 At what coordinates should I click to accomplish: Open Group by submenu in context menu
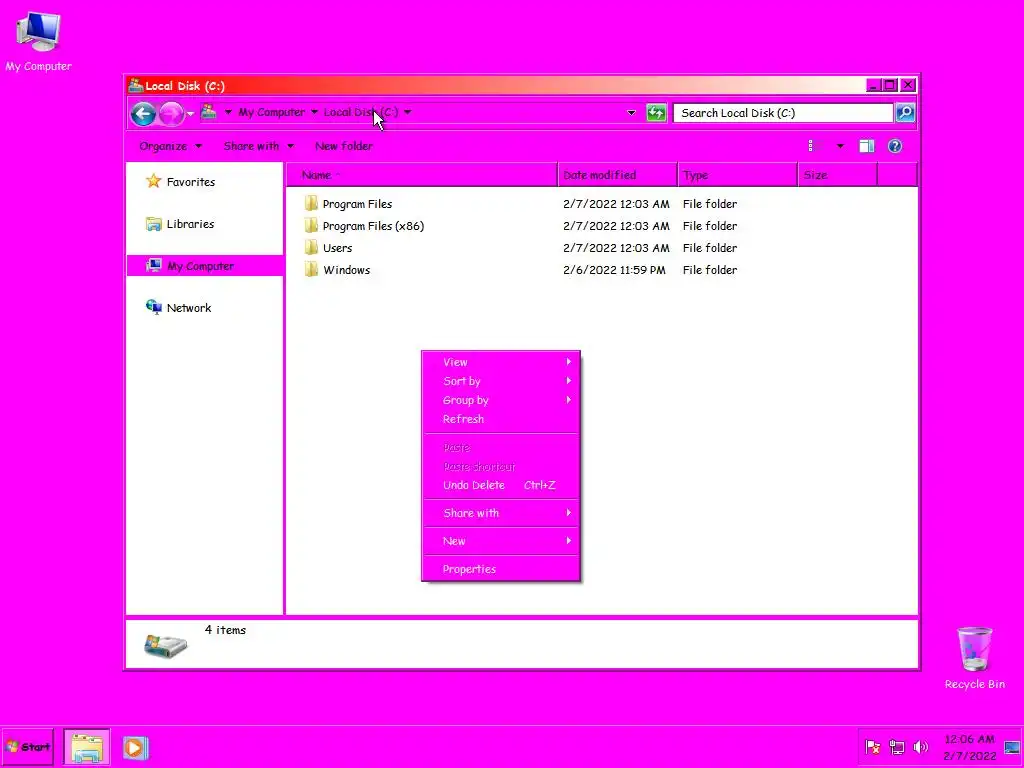tap(501, 400)
